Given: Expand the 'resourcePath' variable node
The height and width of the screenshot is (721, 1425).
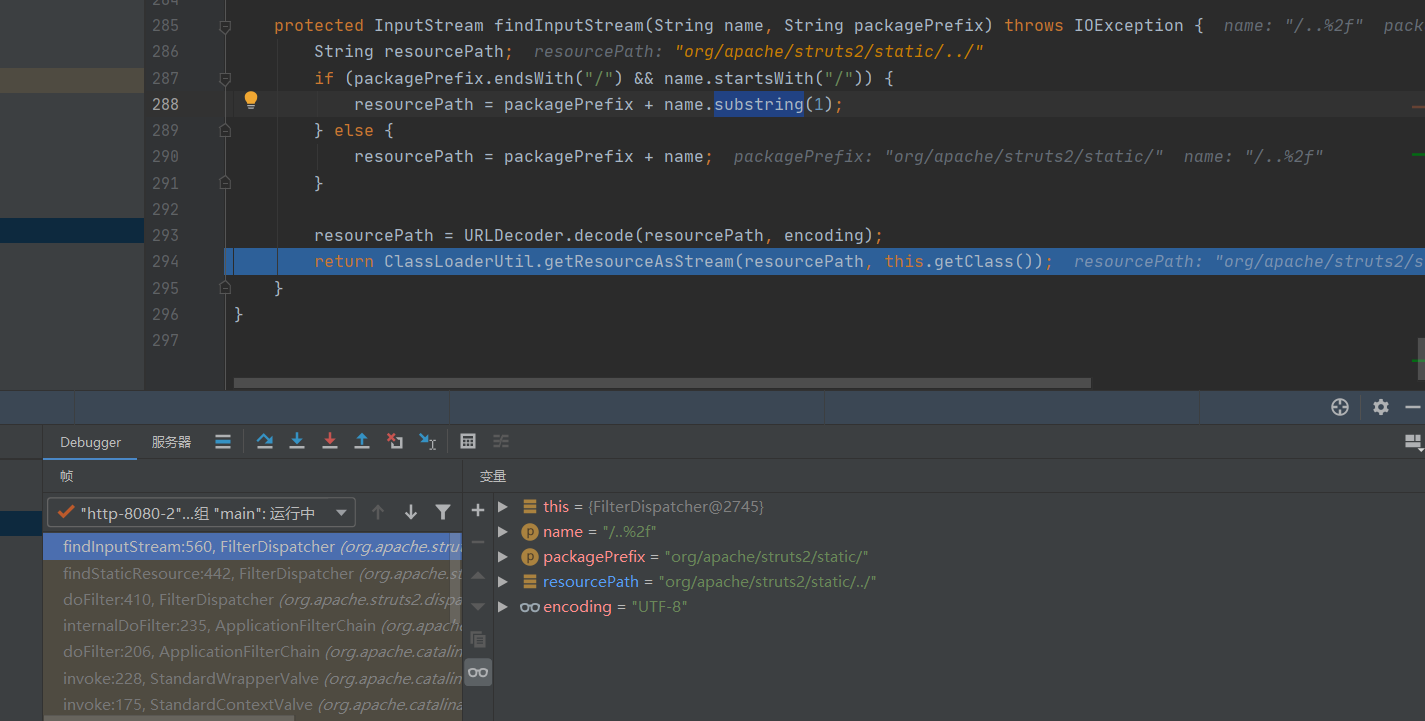Looking at the screenshot, I should (503, 582).
